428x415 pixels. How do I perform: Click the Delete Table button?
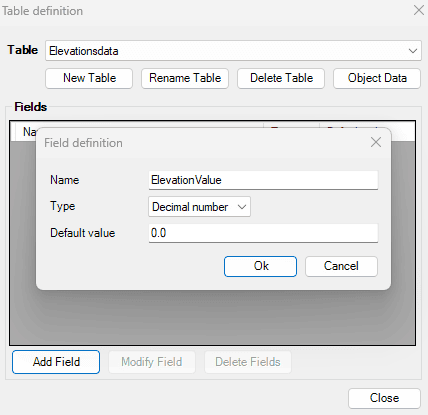point(281,78)
